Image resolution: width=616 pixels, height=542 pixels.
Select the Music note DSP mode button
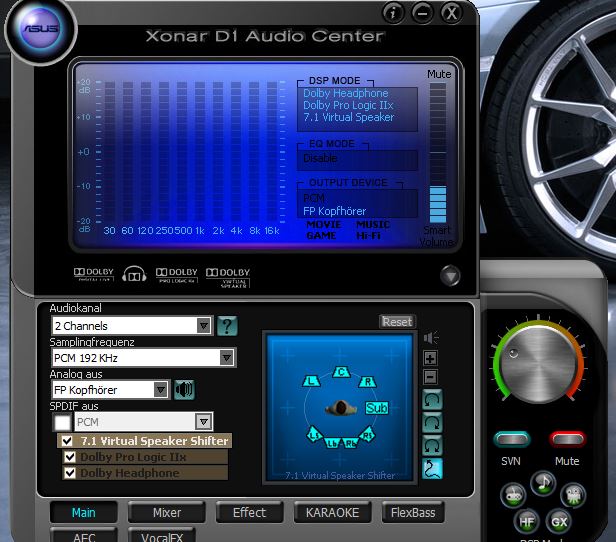[543, 483]
